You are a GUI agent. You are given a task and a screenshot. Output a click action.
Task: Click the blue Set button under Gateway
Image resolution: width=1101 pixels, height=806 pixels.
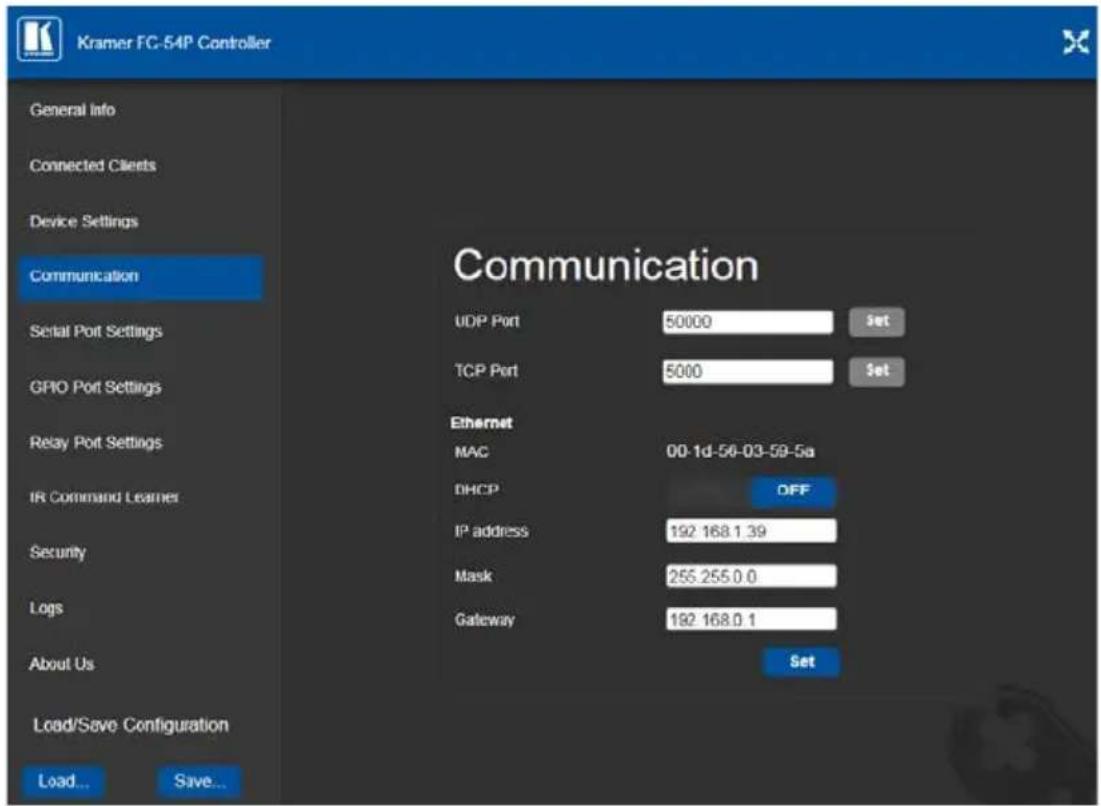(801, 661)
